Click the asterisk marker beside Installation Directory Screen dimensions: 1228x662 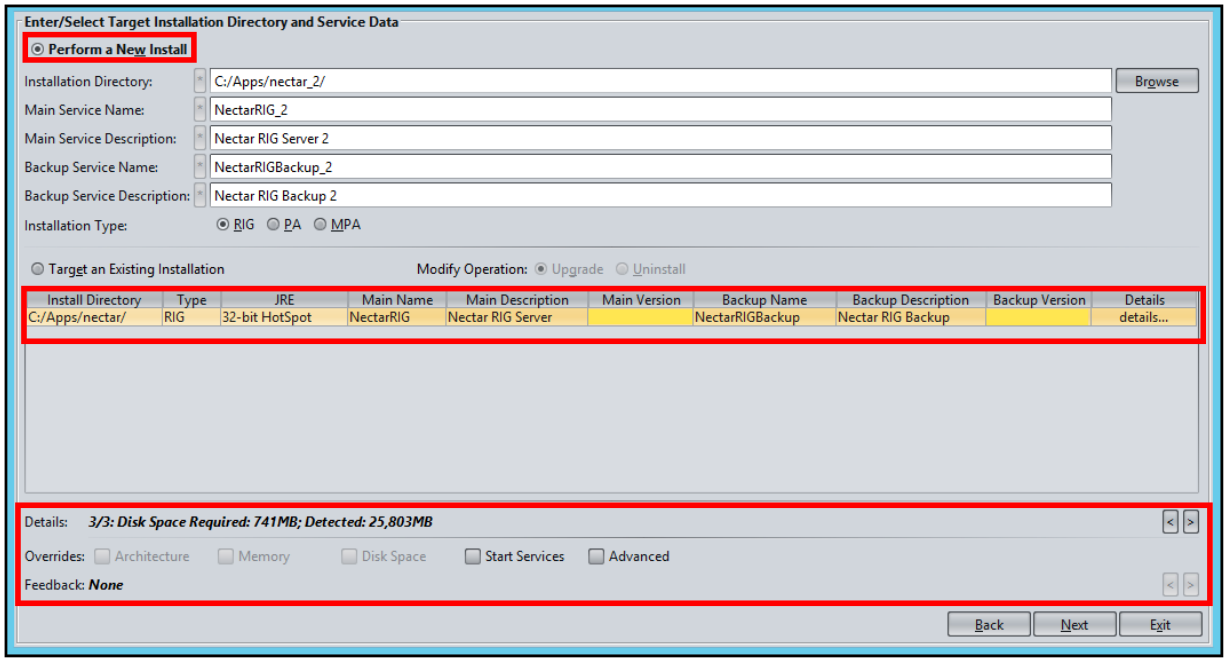[x=200, y=81]
